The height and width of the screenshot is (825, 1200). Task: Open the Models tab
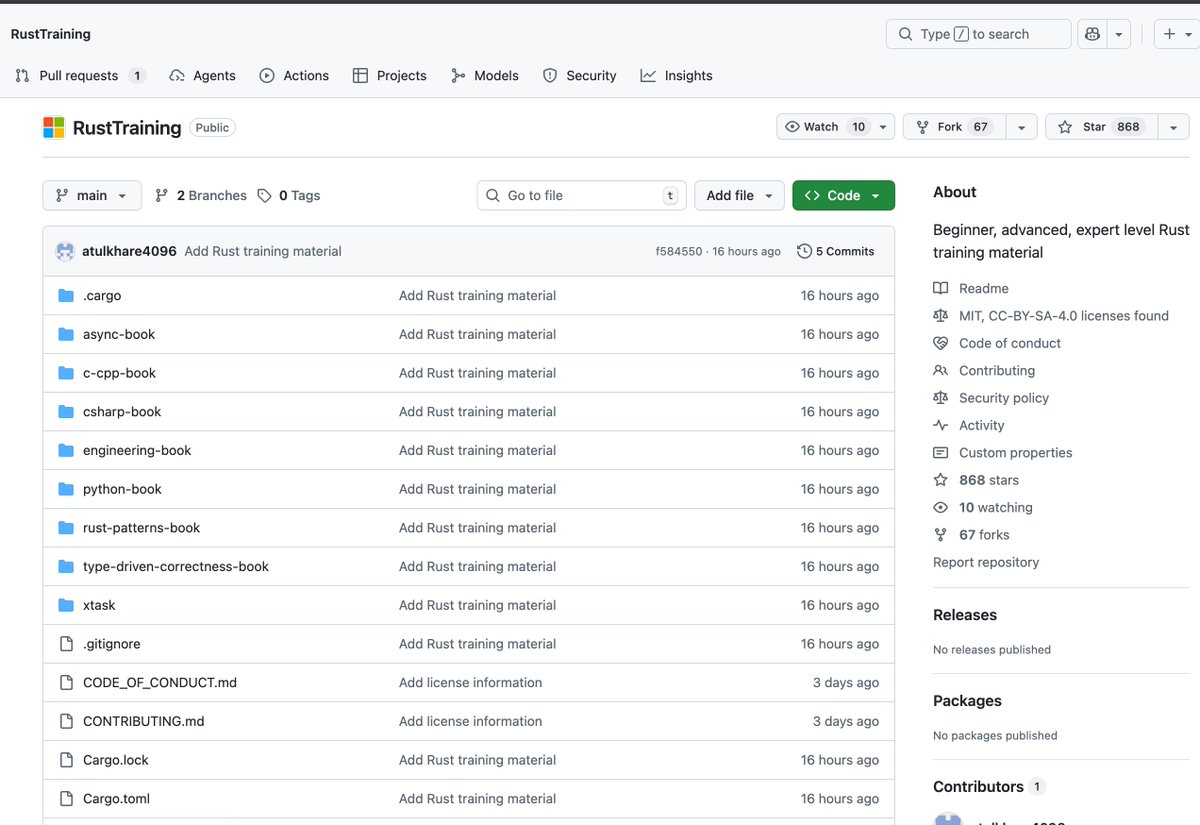(485, 76)
